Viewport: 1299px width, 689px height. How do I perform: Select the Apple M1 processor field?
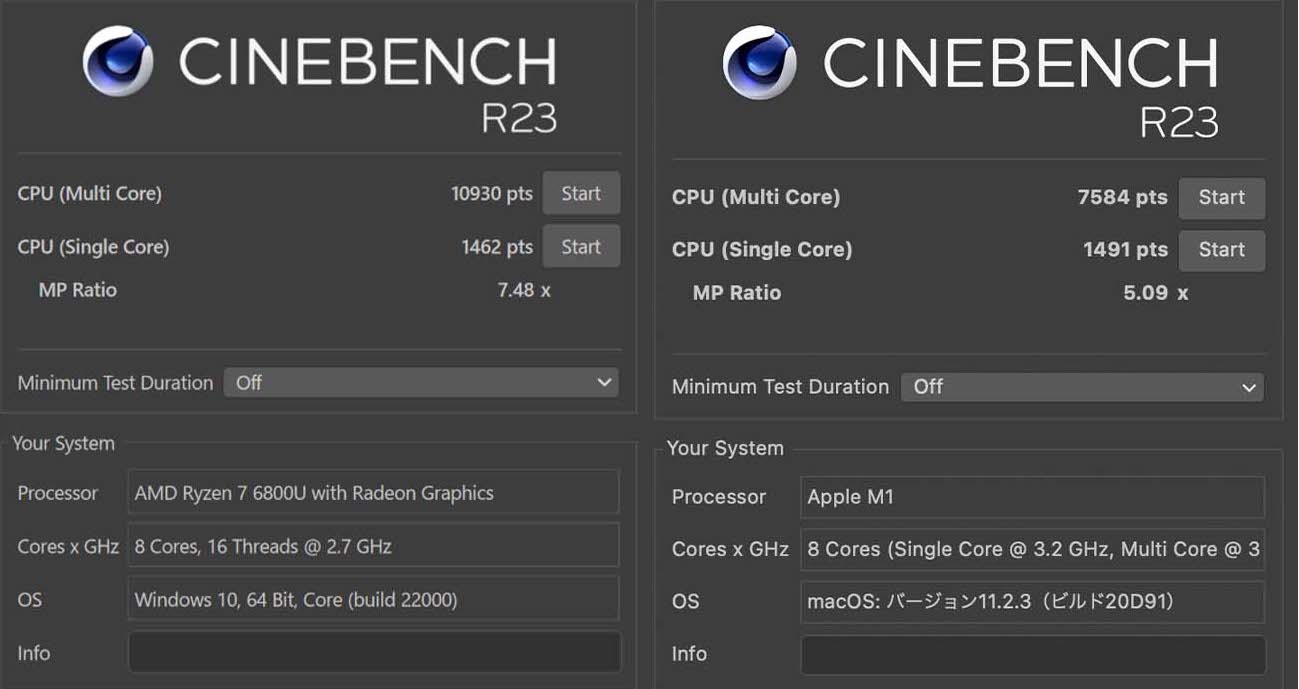point(1033,497)
